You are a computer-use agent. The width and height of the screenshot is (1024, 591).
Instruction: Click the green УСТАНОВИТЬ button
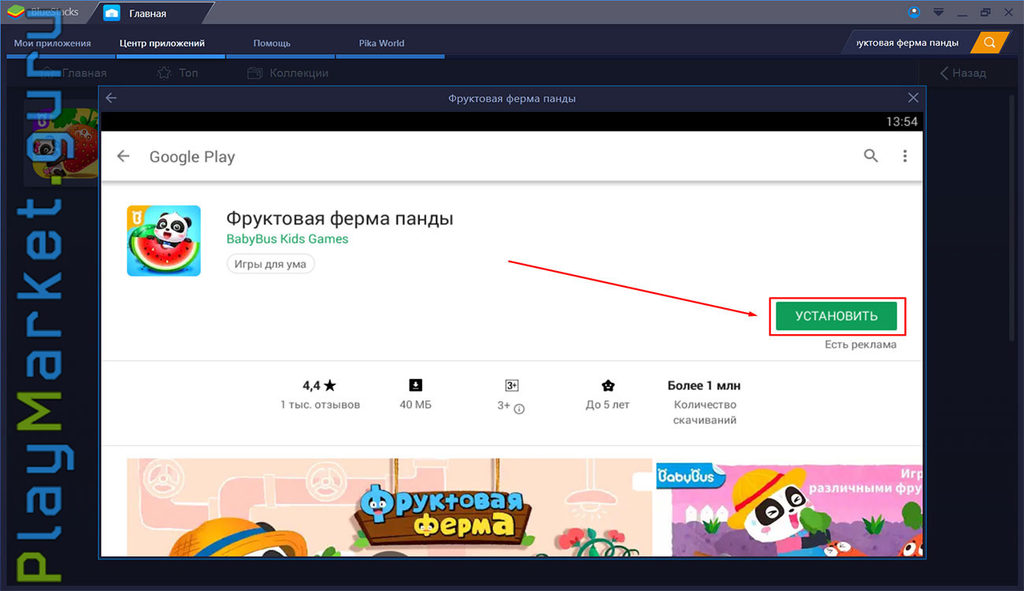point(837,316)
